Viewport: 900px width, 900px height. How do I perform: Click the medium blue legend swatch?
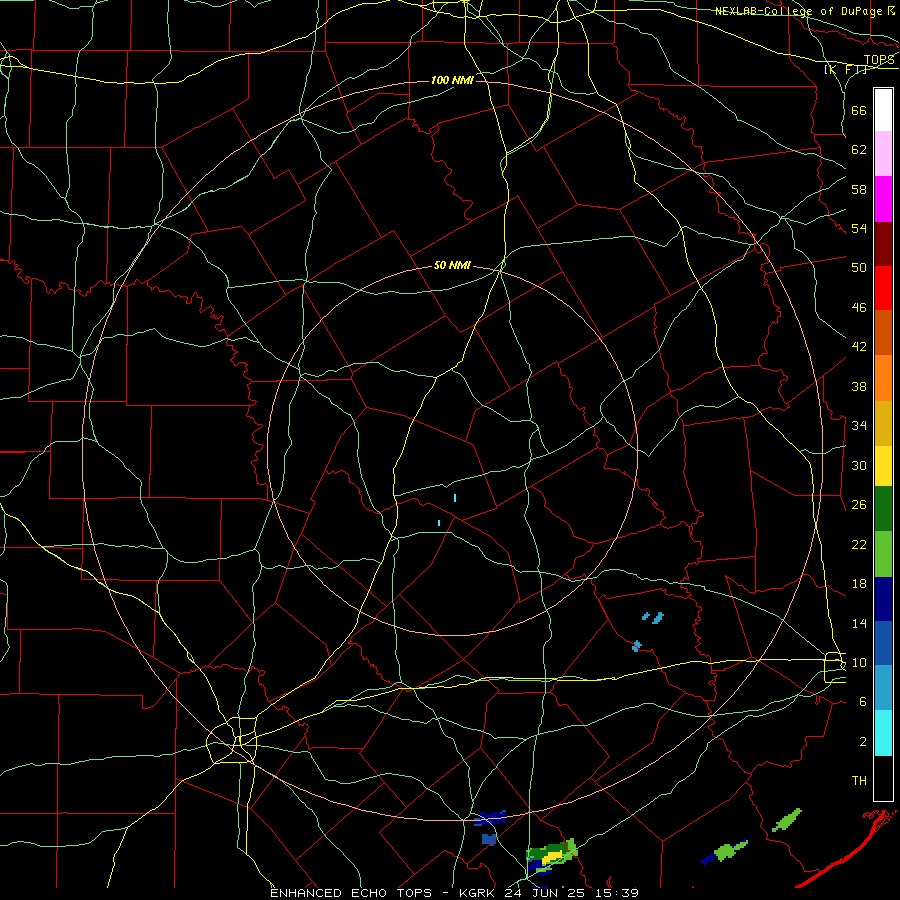[883, 643]
